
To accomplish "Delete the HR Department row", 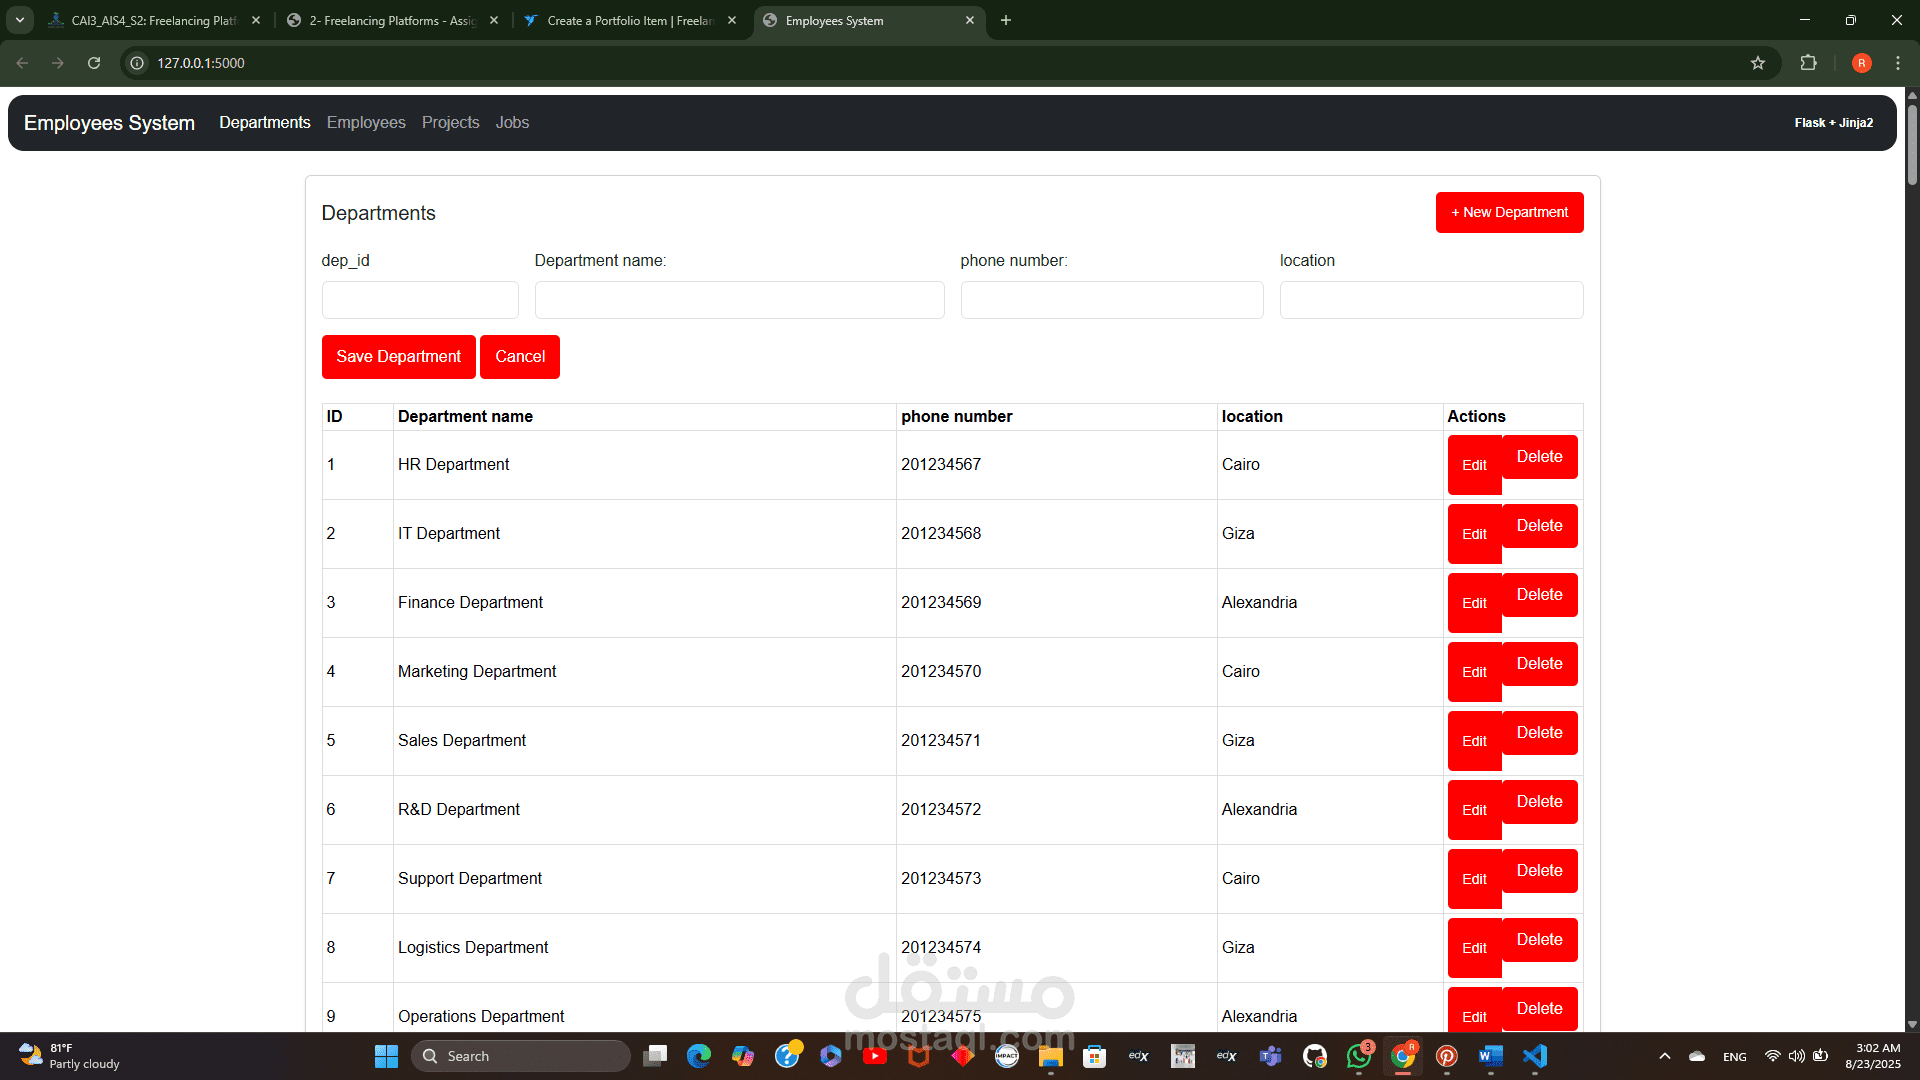I will 1540,457.
